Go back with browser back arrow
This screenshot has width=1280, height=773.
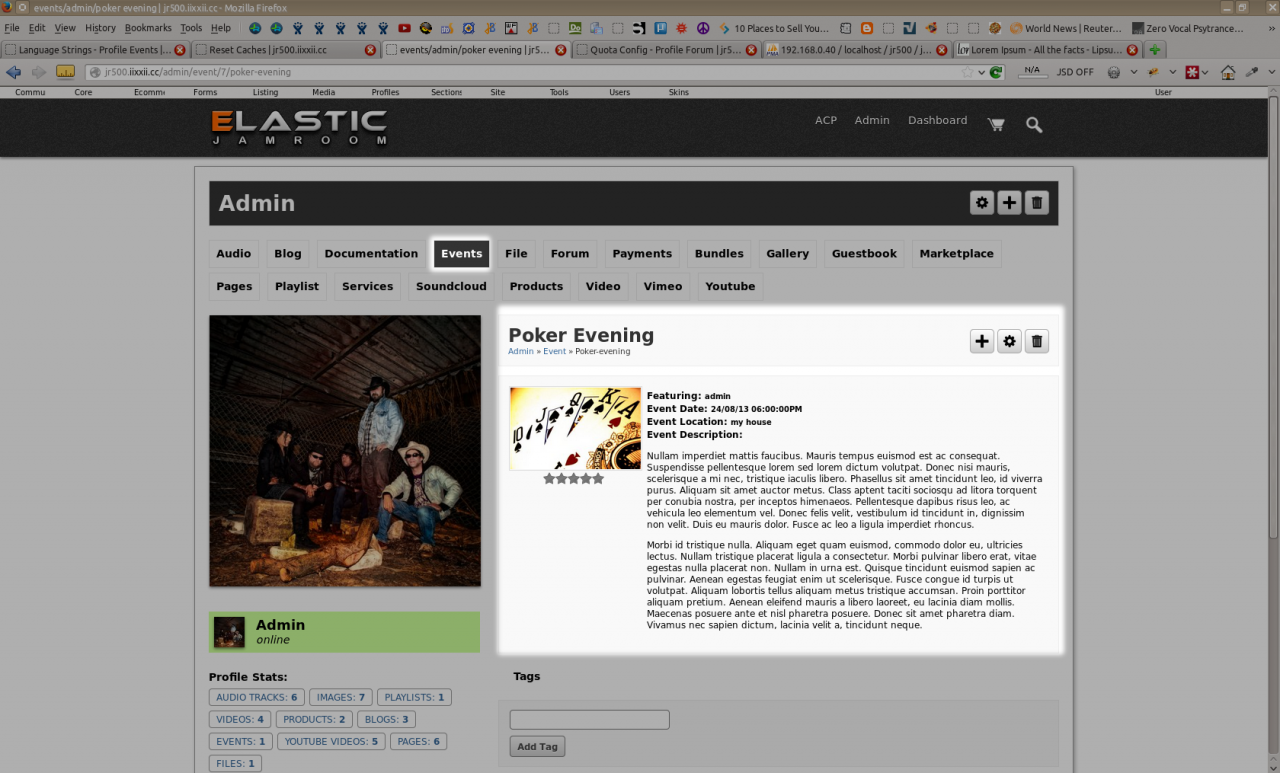(14, 72)
